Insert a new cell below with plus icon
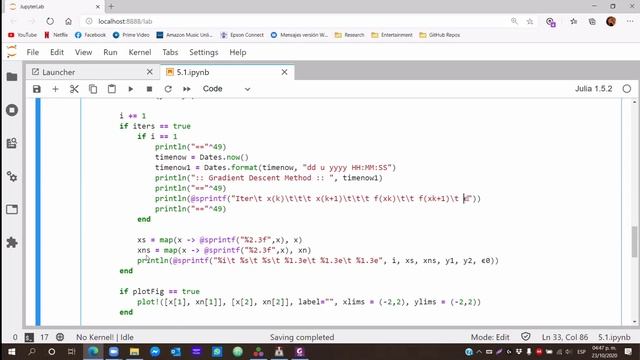 pos(56,89)
